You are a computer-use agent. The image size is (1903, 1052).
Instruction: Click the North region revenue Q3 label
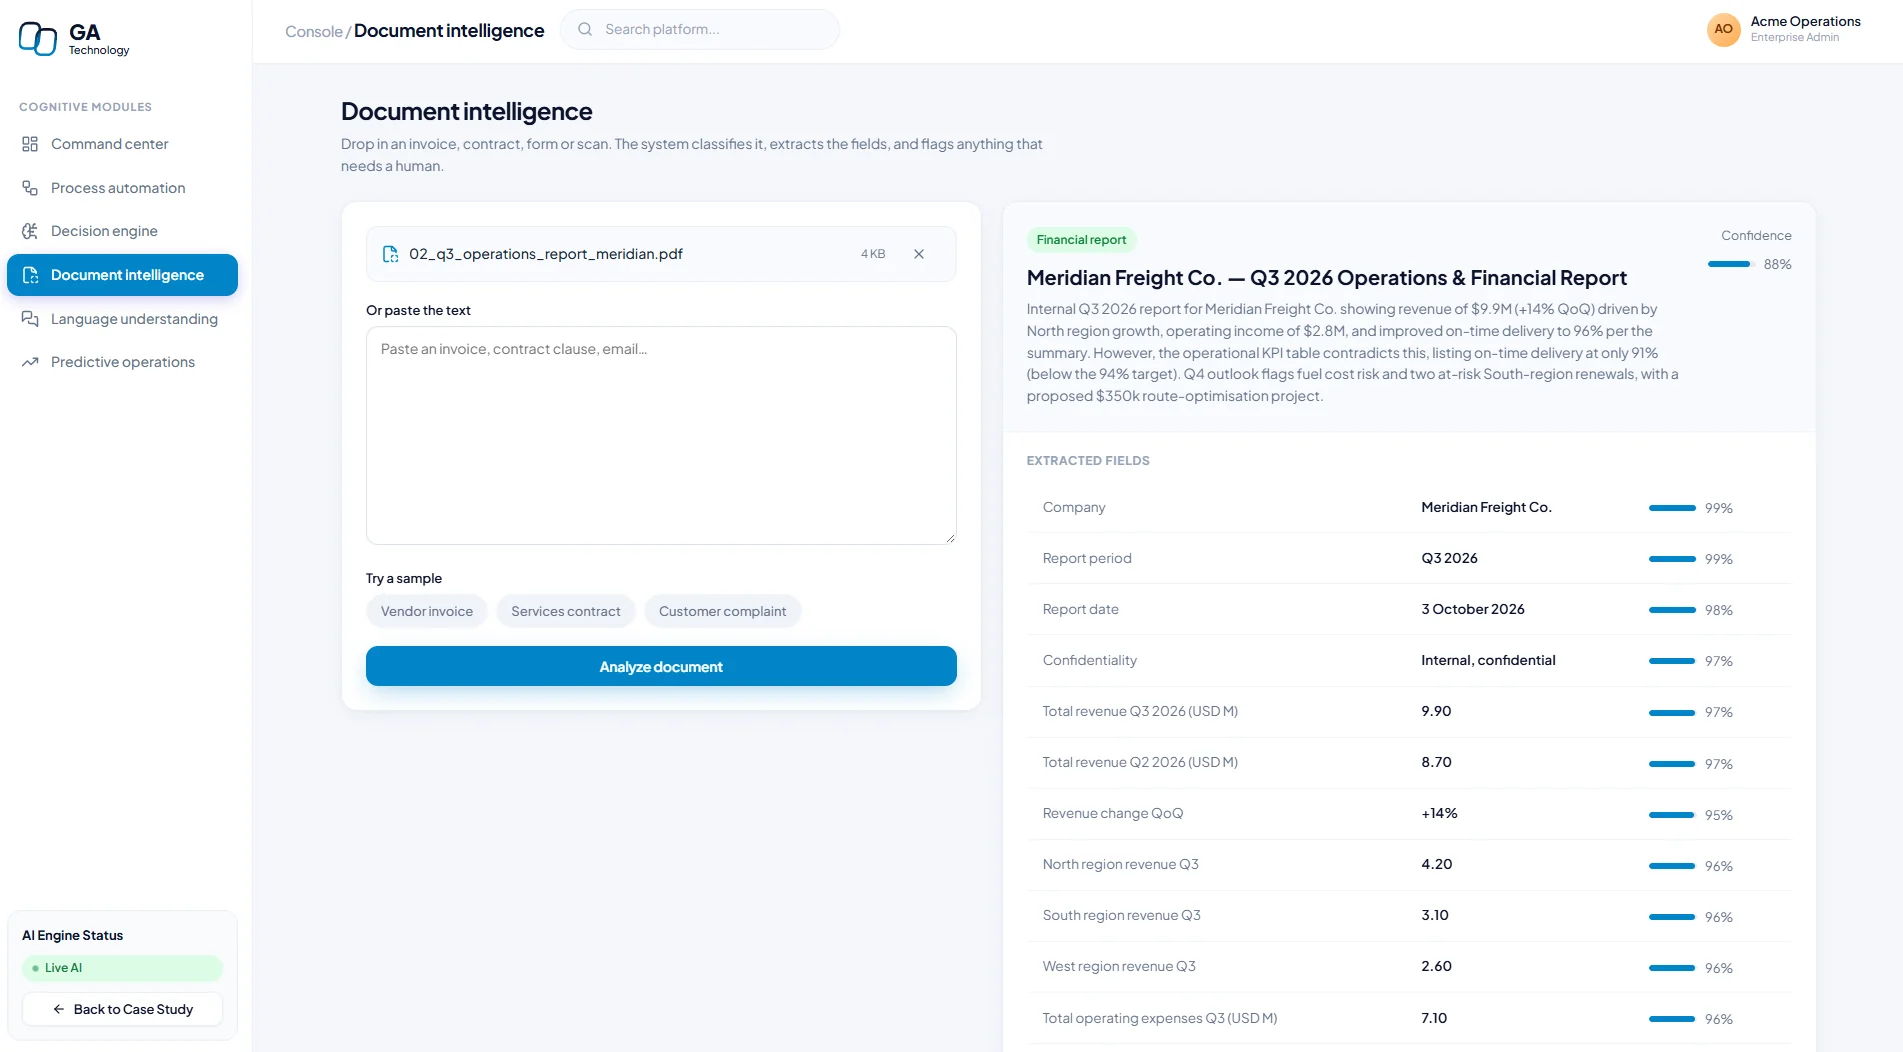point(1120,864)
